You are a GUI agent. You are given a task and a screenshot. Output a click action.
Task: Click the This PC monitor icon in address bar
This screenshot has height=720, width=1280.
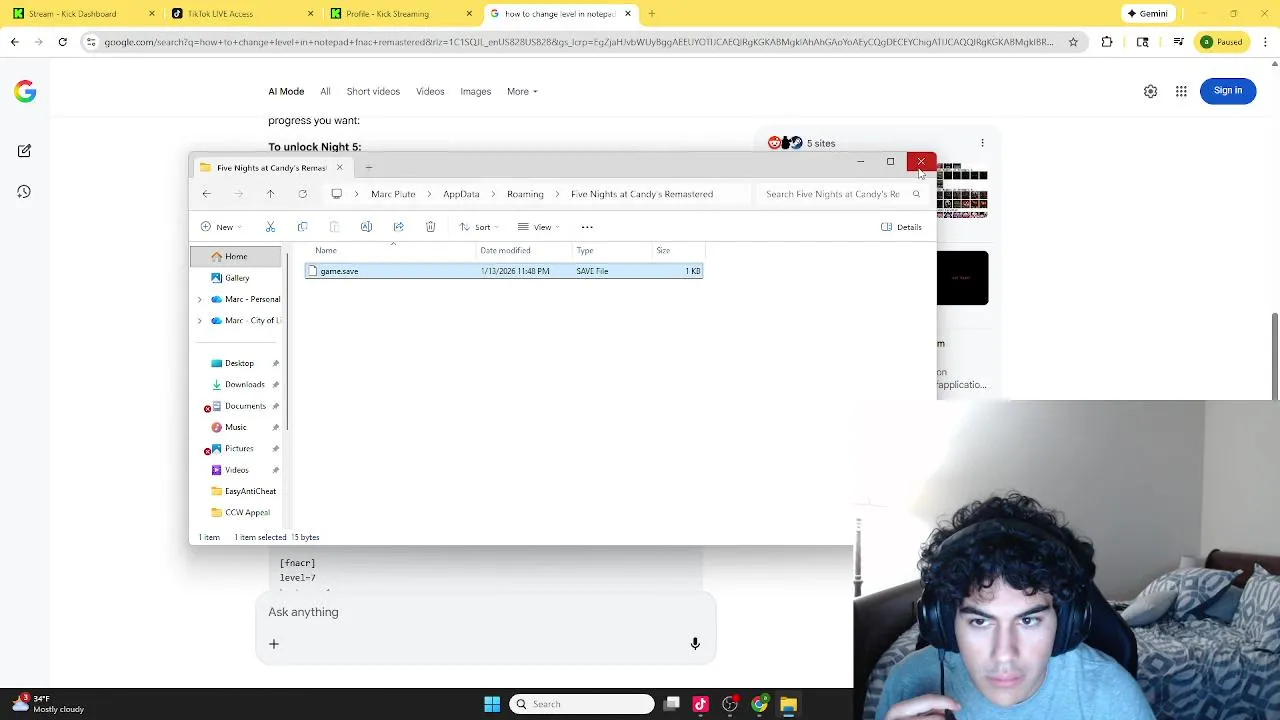coord(337,194)
